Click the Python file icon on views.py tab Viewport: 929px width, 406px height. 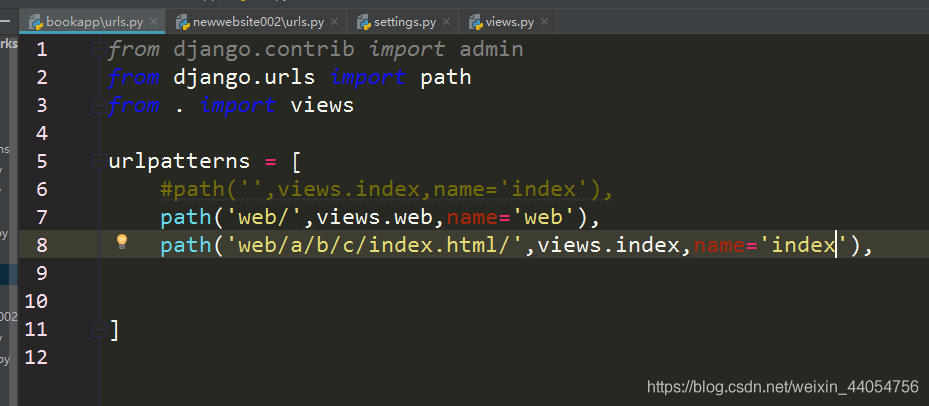[x=475, y=23]
